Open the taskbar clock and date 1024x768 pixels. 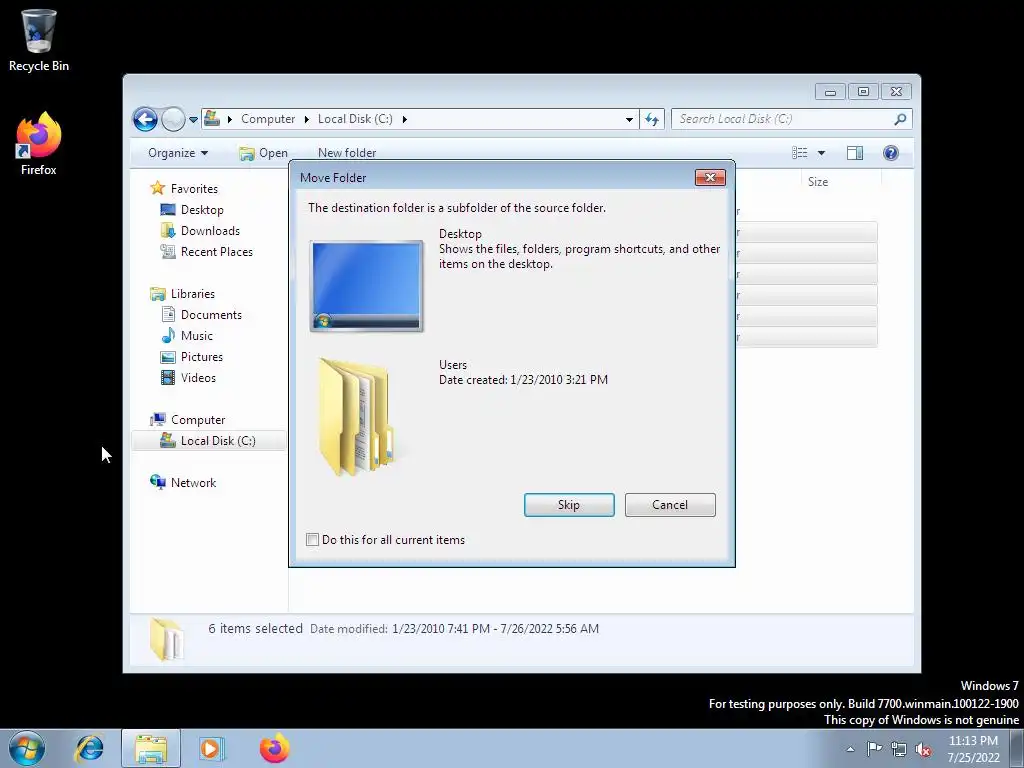[973, 749]
